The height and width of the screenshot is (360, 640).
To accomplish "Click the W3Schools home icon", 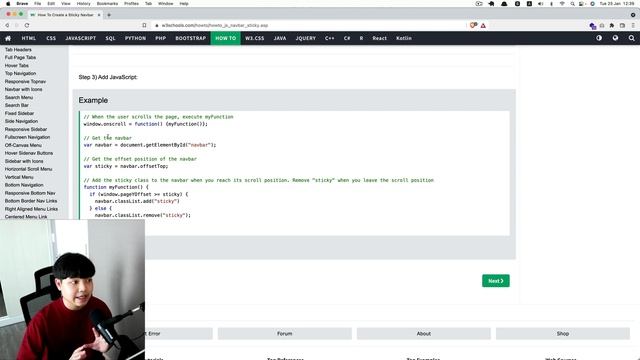I will (x=8, y=38).
